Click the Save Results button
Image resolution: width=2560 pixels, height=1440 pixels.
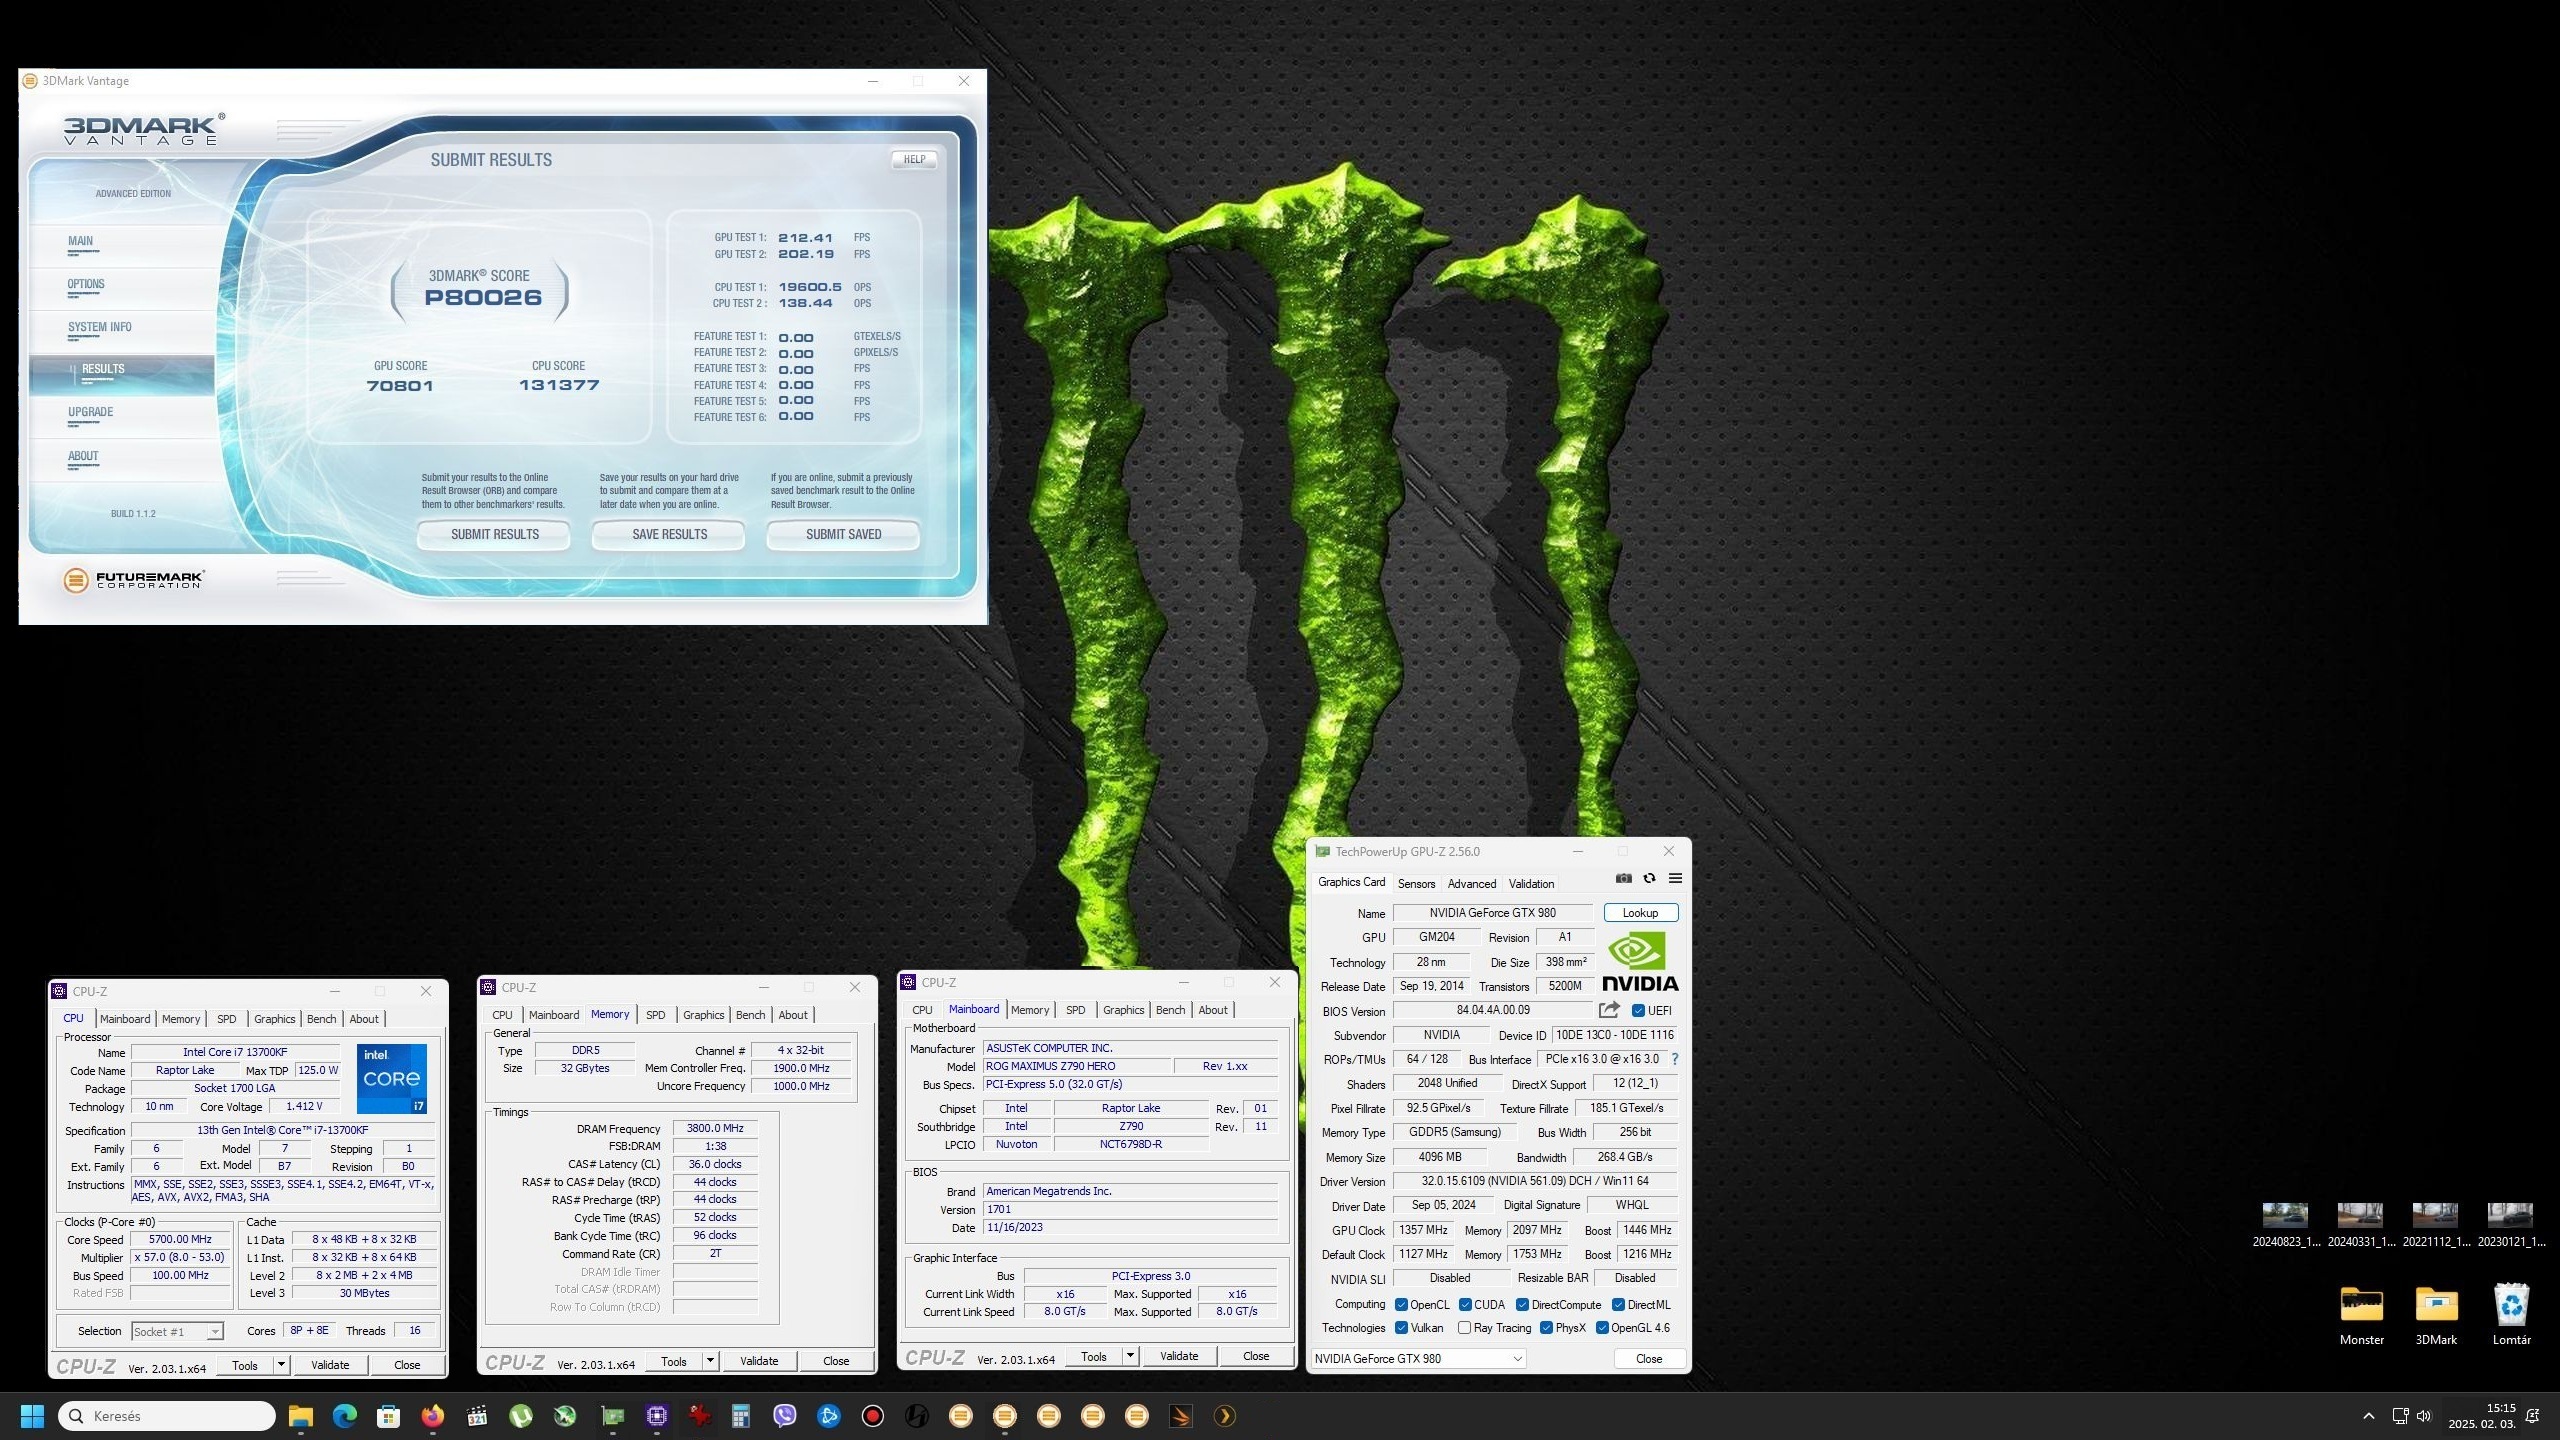669,535
